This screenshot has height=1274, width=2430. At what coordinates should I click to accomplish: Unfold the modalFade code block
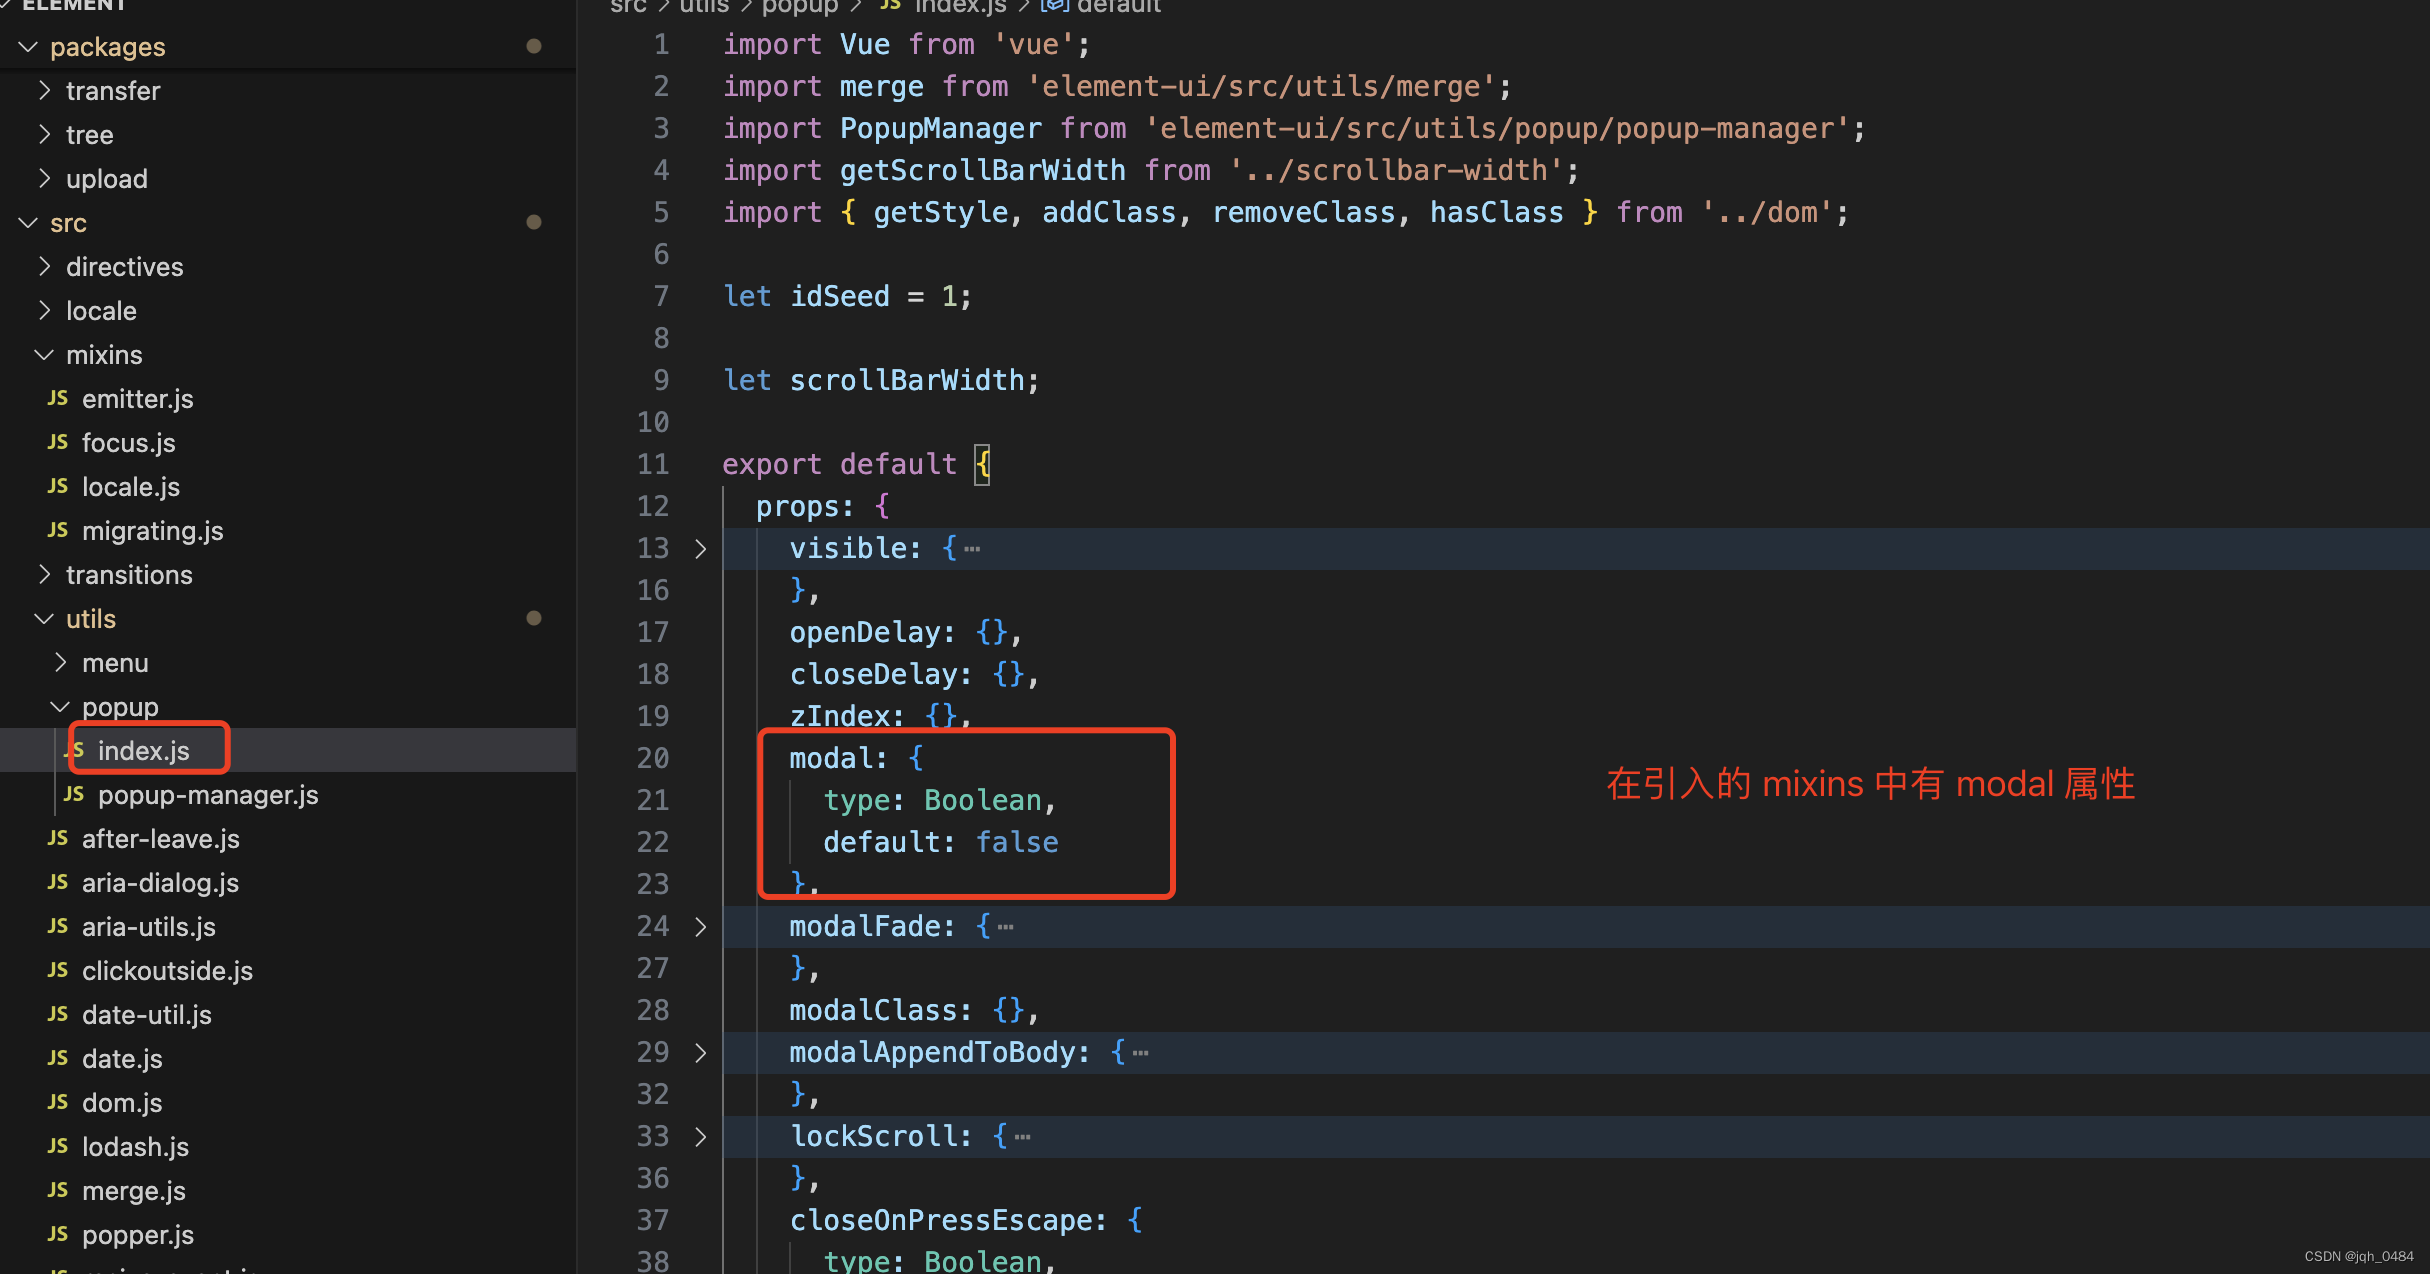[x=701, y=927]
